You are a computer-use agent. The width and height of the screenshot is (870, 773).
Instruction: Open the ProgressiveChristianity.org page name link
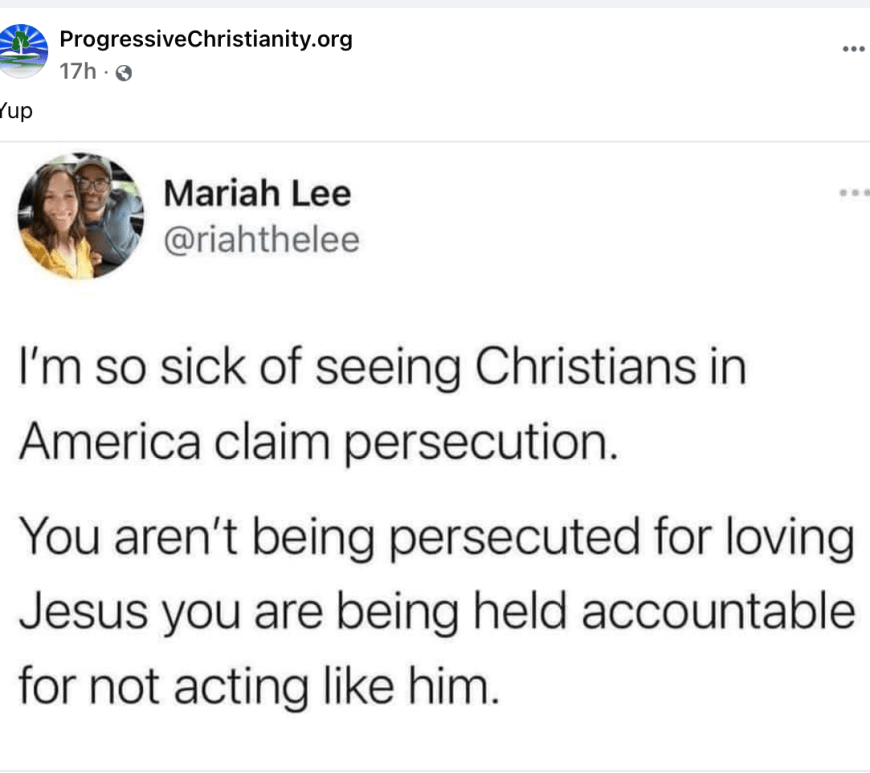click(x=206, y=40)
